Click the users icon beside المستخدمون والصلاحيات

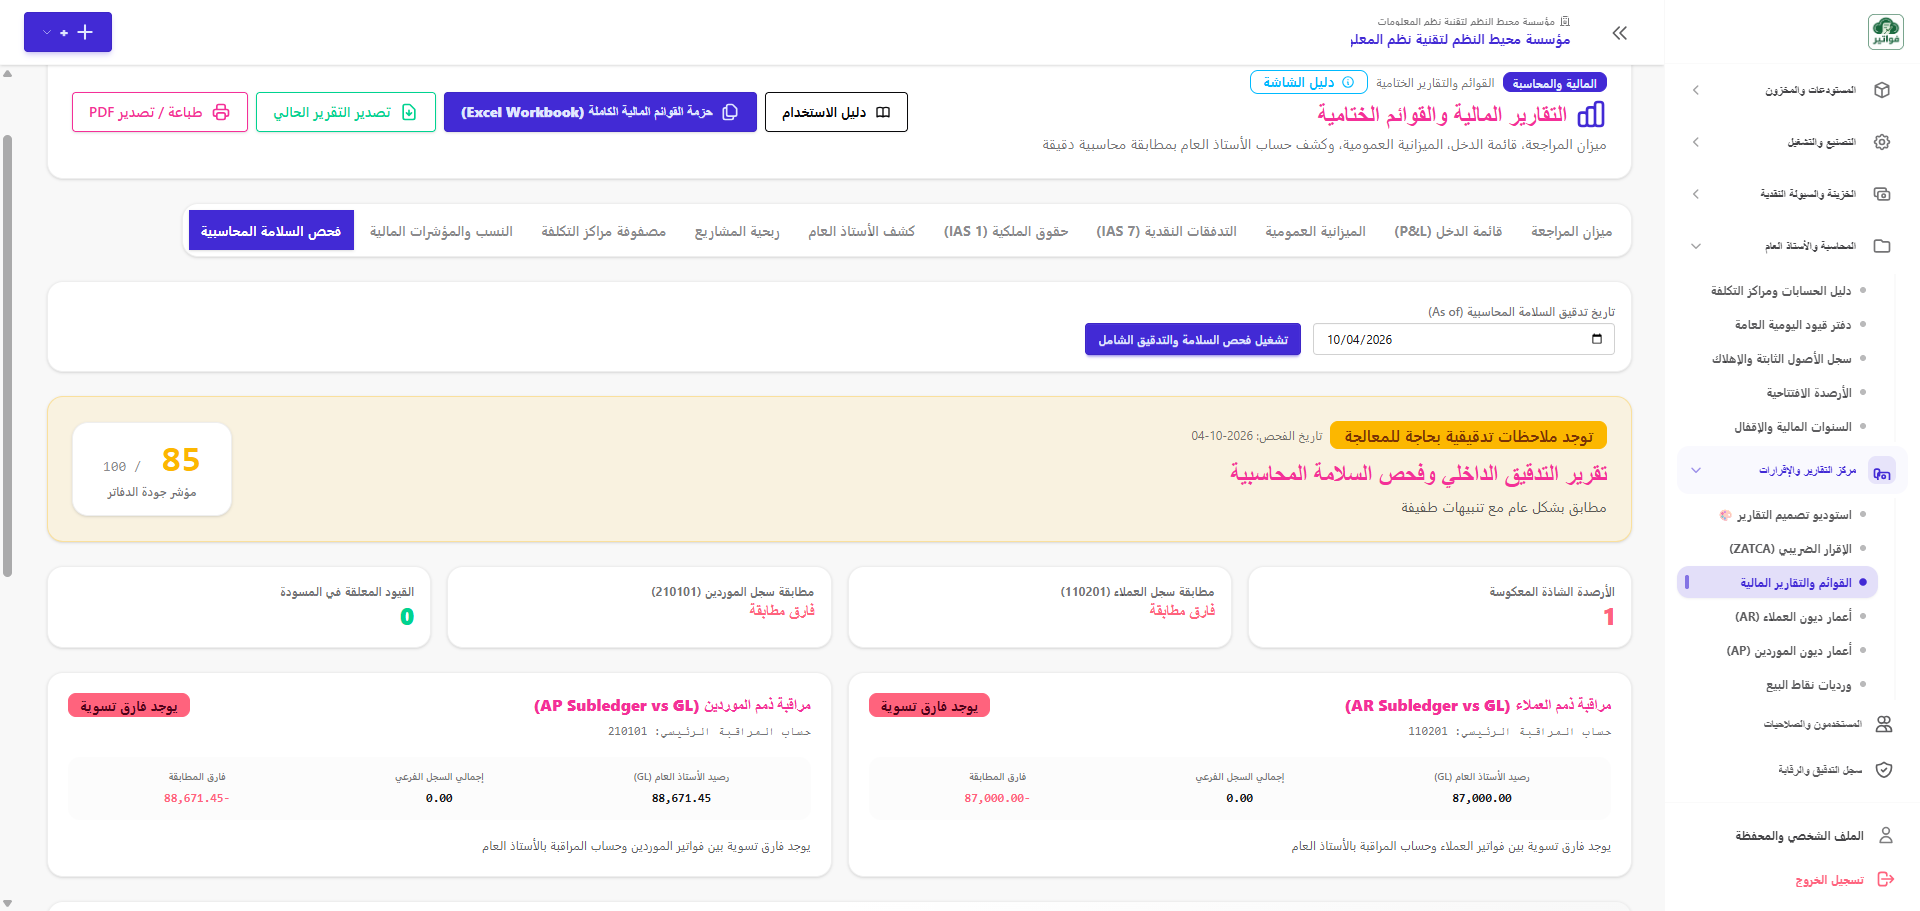[x=1884, y=724]
